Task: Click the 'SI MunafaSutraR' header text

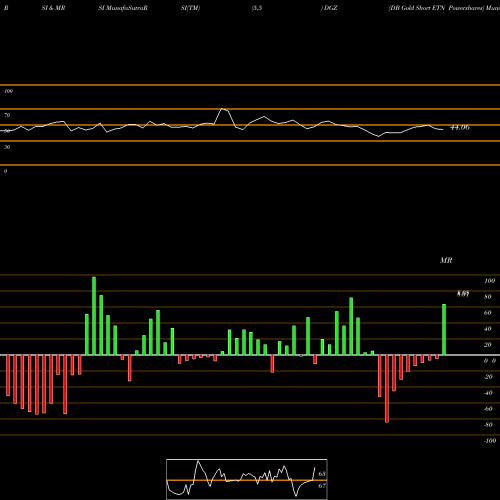Action: (123, 8)
